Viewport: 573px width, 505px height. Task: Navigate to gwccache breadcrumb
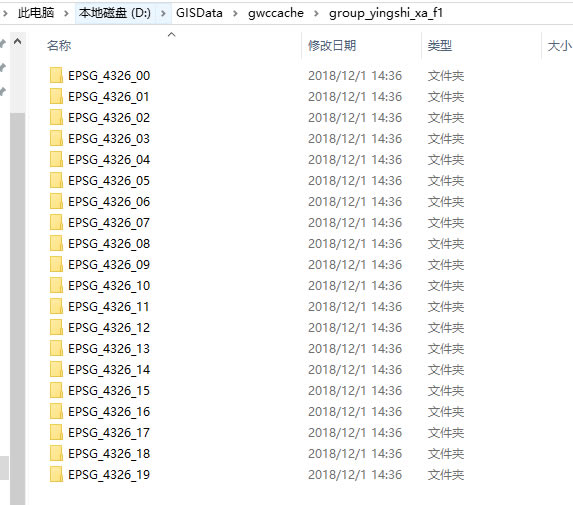[276, 13]
